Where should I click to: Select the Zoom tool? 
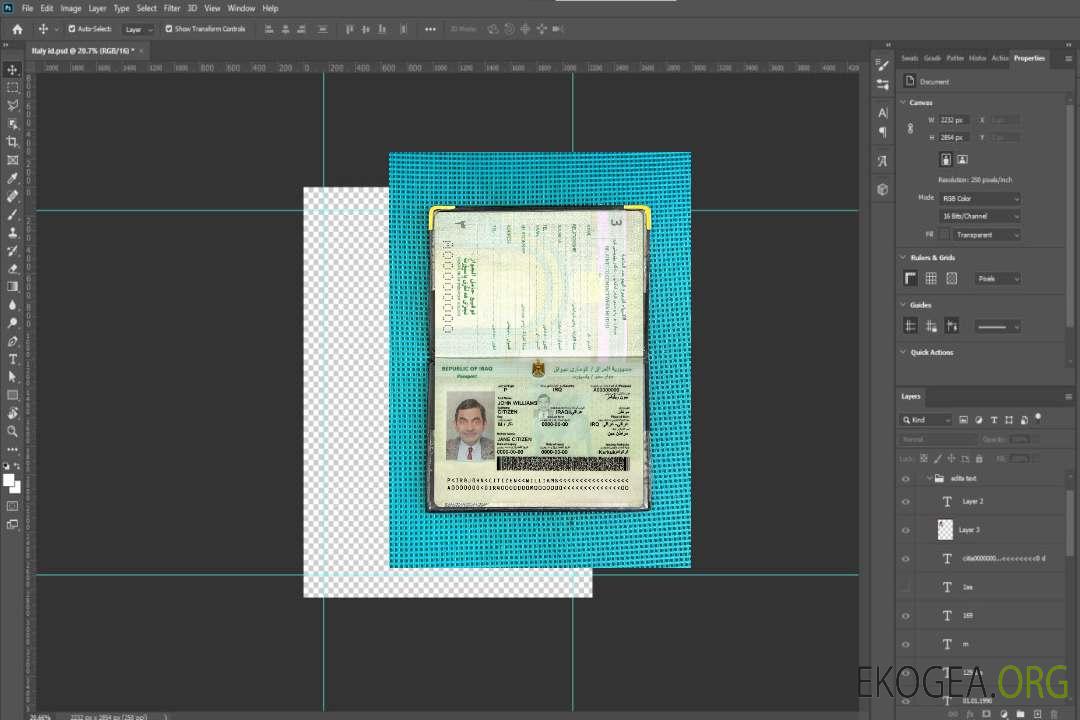coord(12,431)
